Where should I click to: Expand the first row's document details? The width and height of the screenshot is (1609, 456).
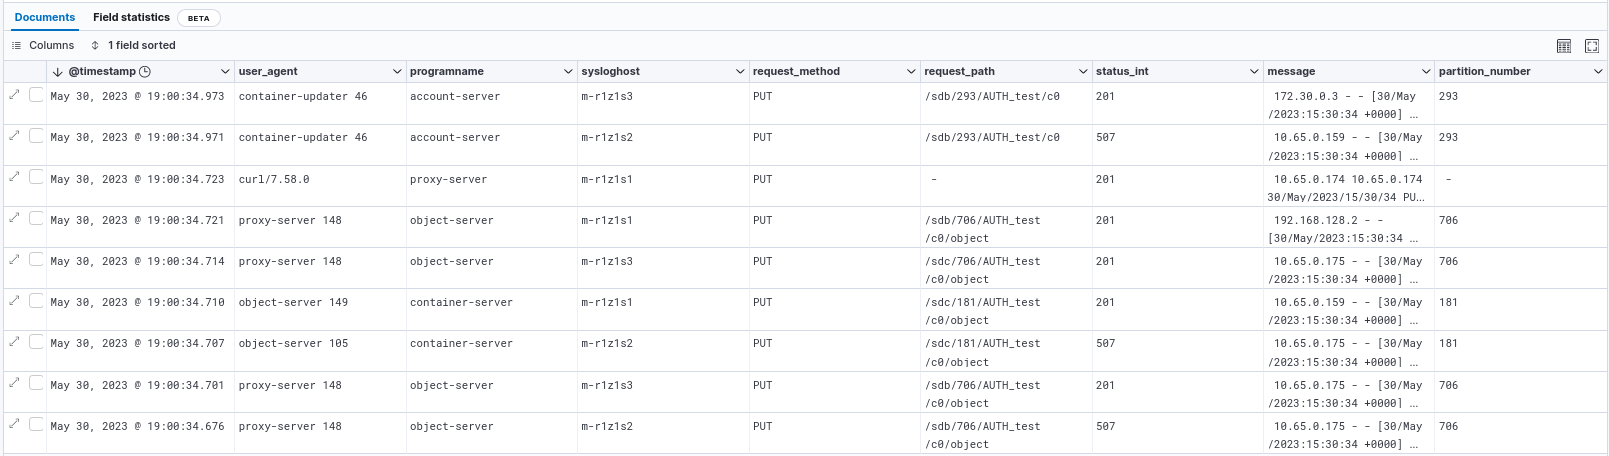[15, 94]
